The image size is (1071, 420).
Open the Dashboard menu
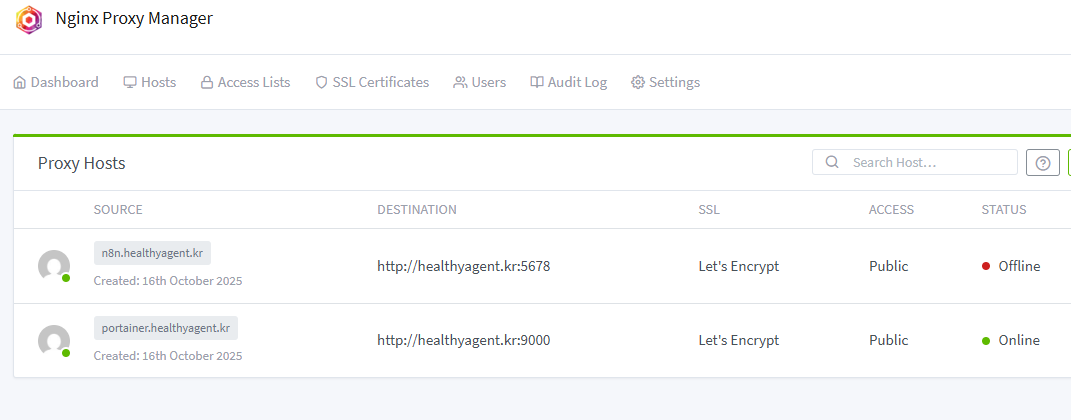tap(56, 82)
